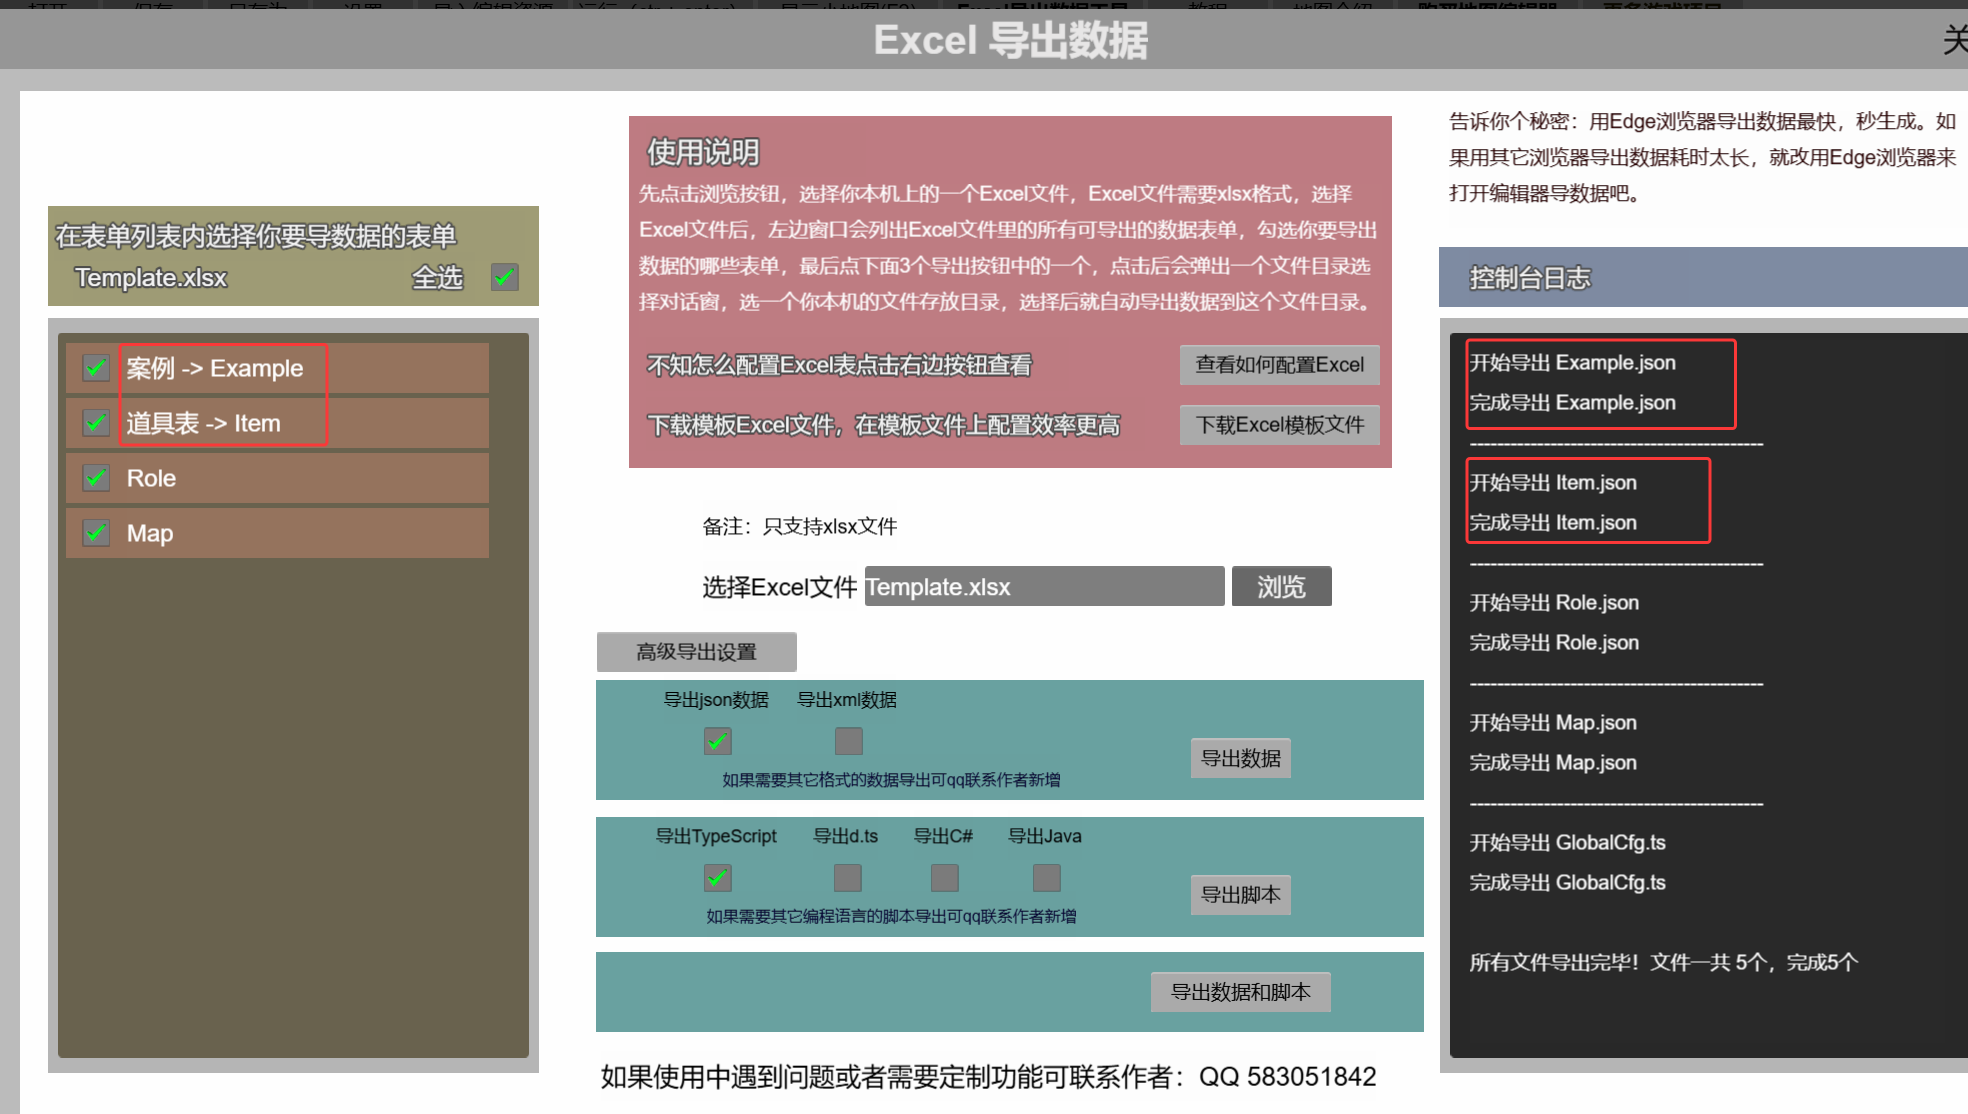Enable the 导出C# checkbox
Viewport: 1968px width, 1114px height.
[x=944, y=878]
